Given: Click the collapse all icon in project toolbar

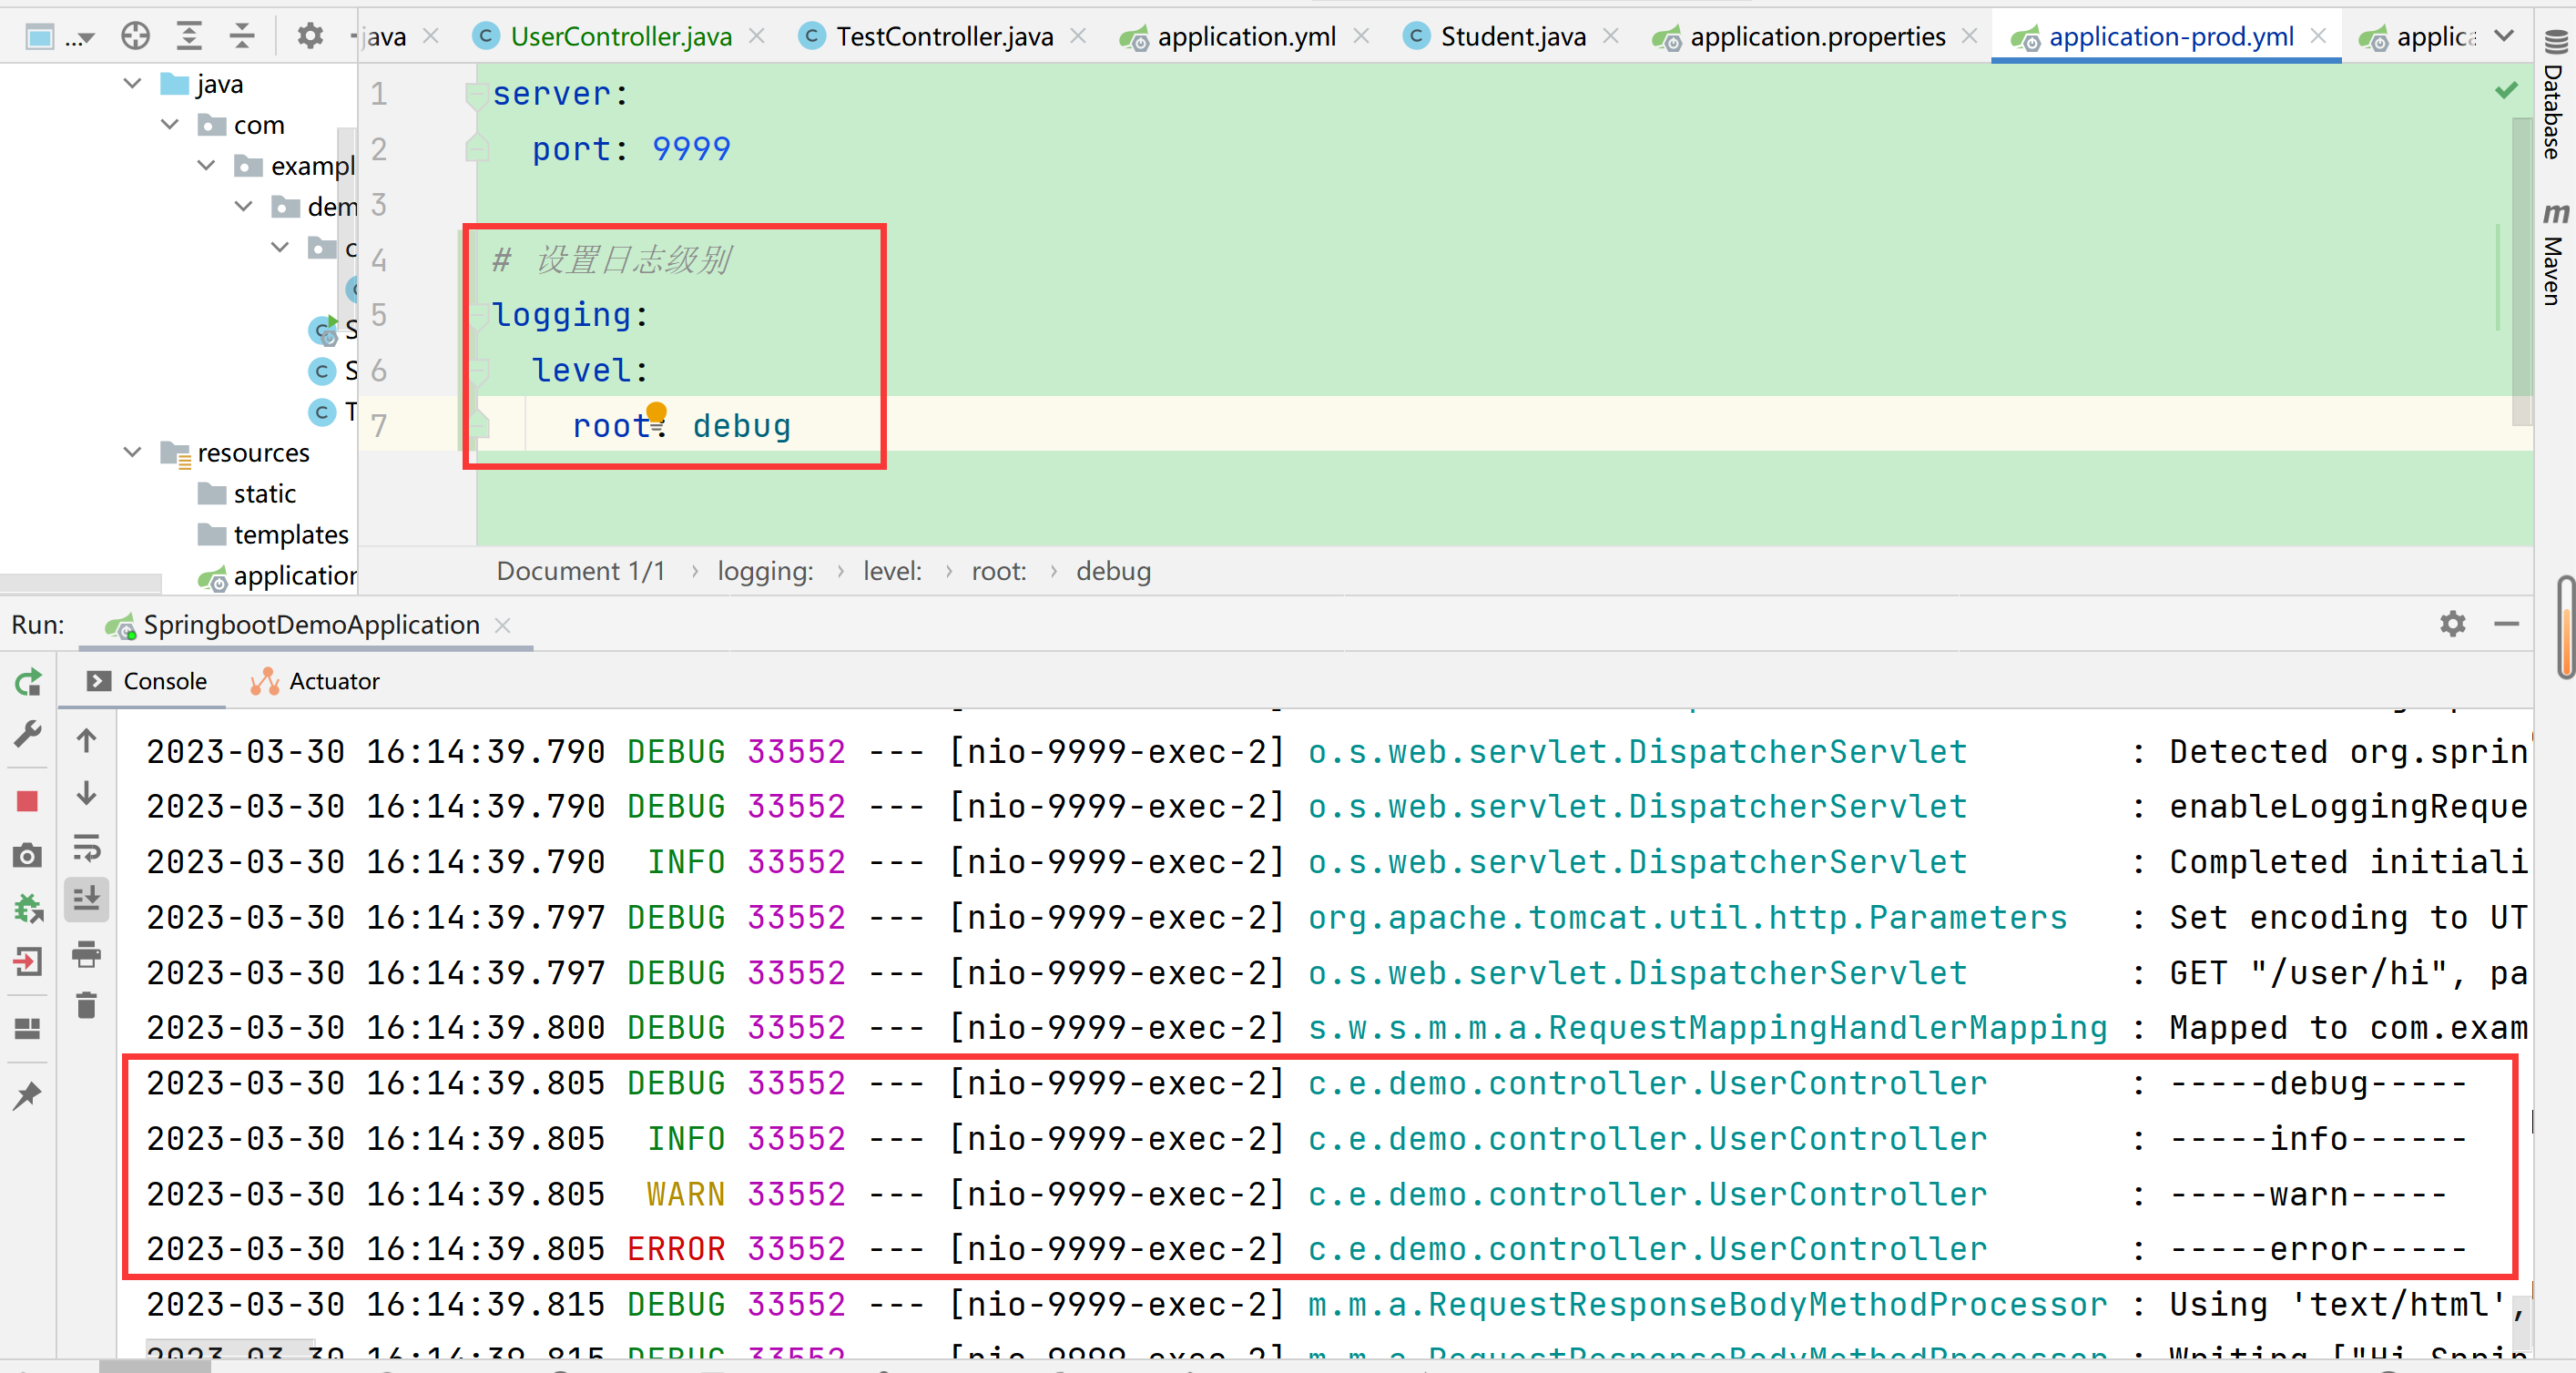Looking at the screenshot, I should pos(242,37).
